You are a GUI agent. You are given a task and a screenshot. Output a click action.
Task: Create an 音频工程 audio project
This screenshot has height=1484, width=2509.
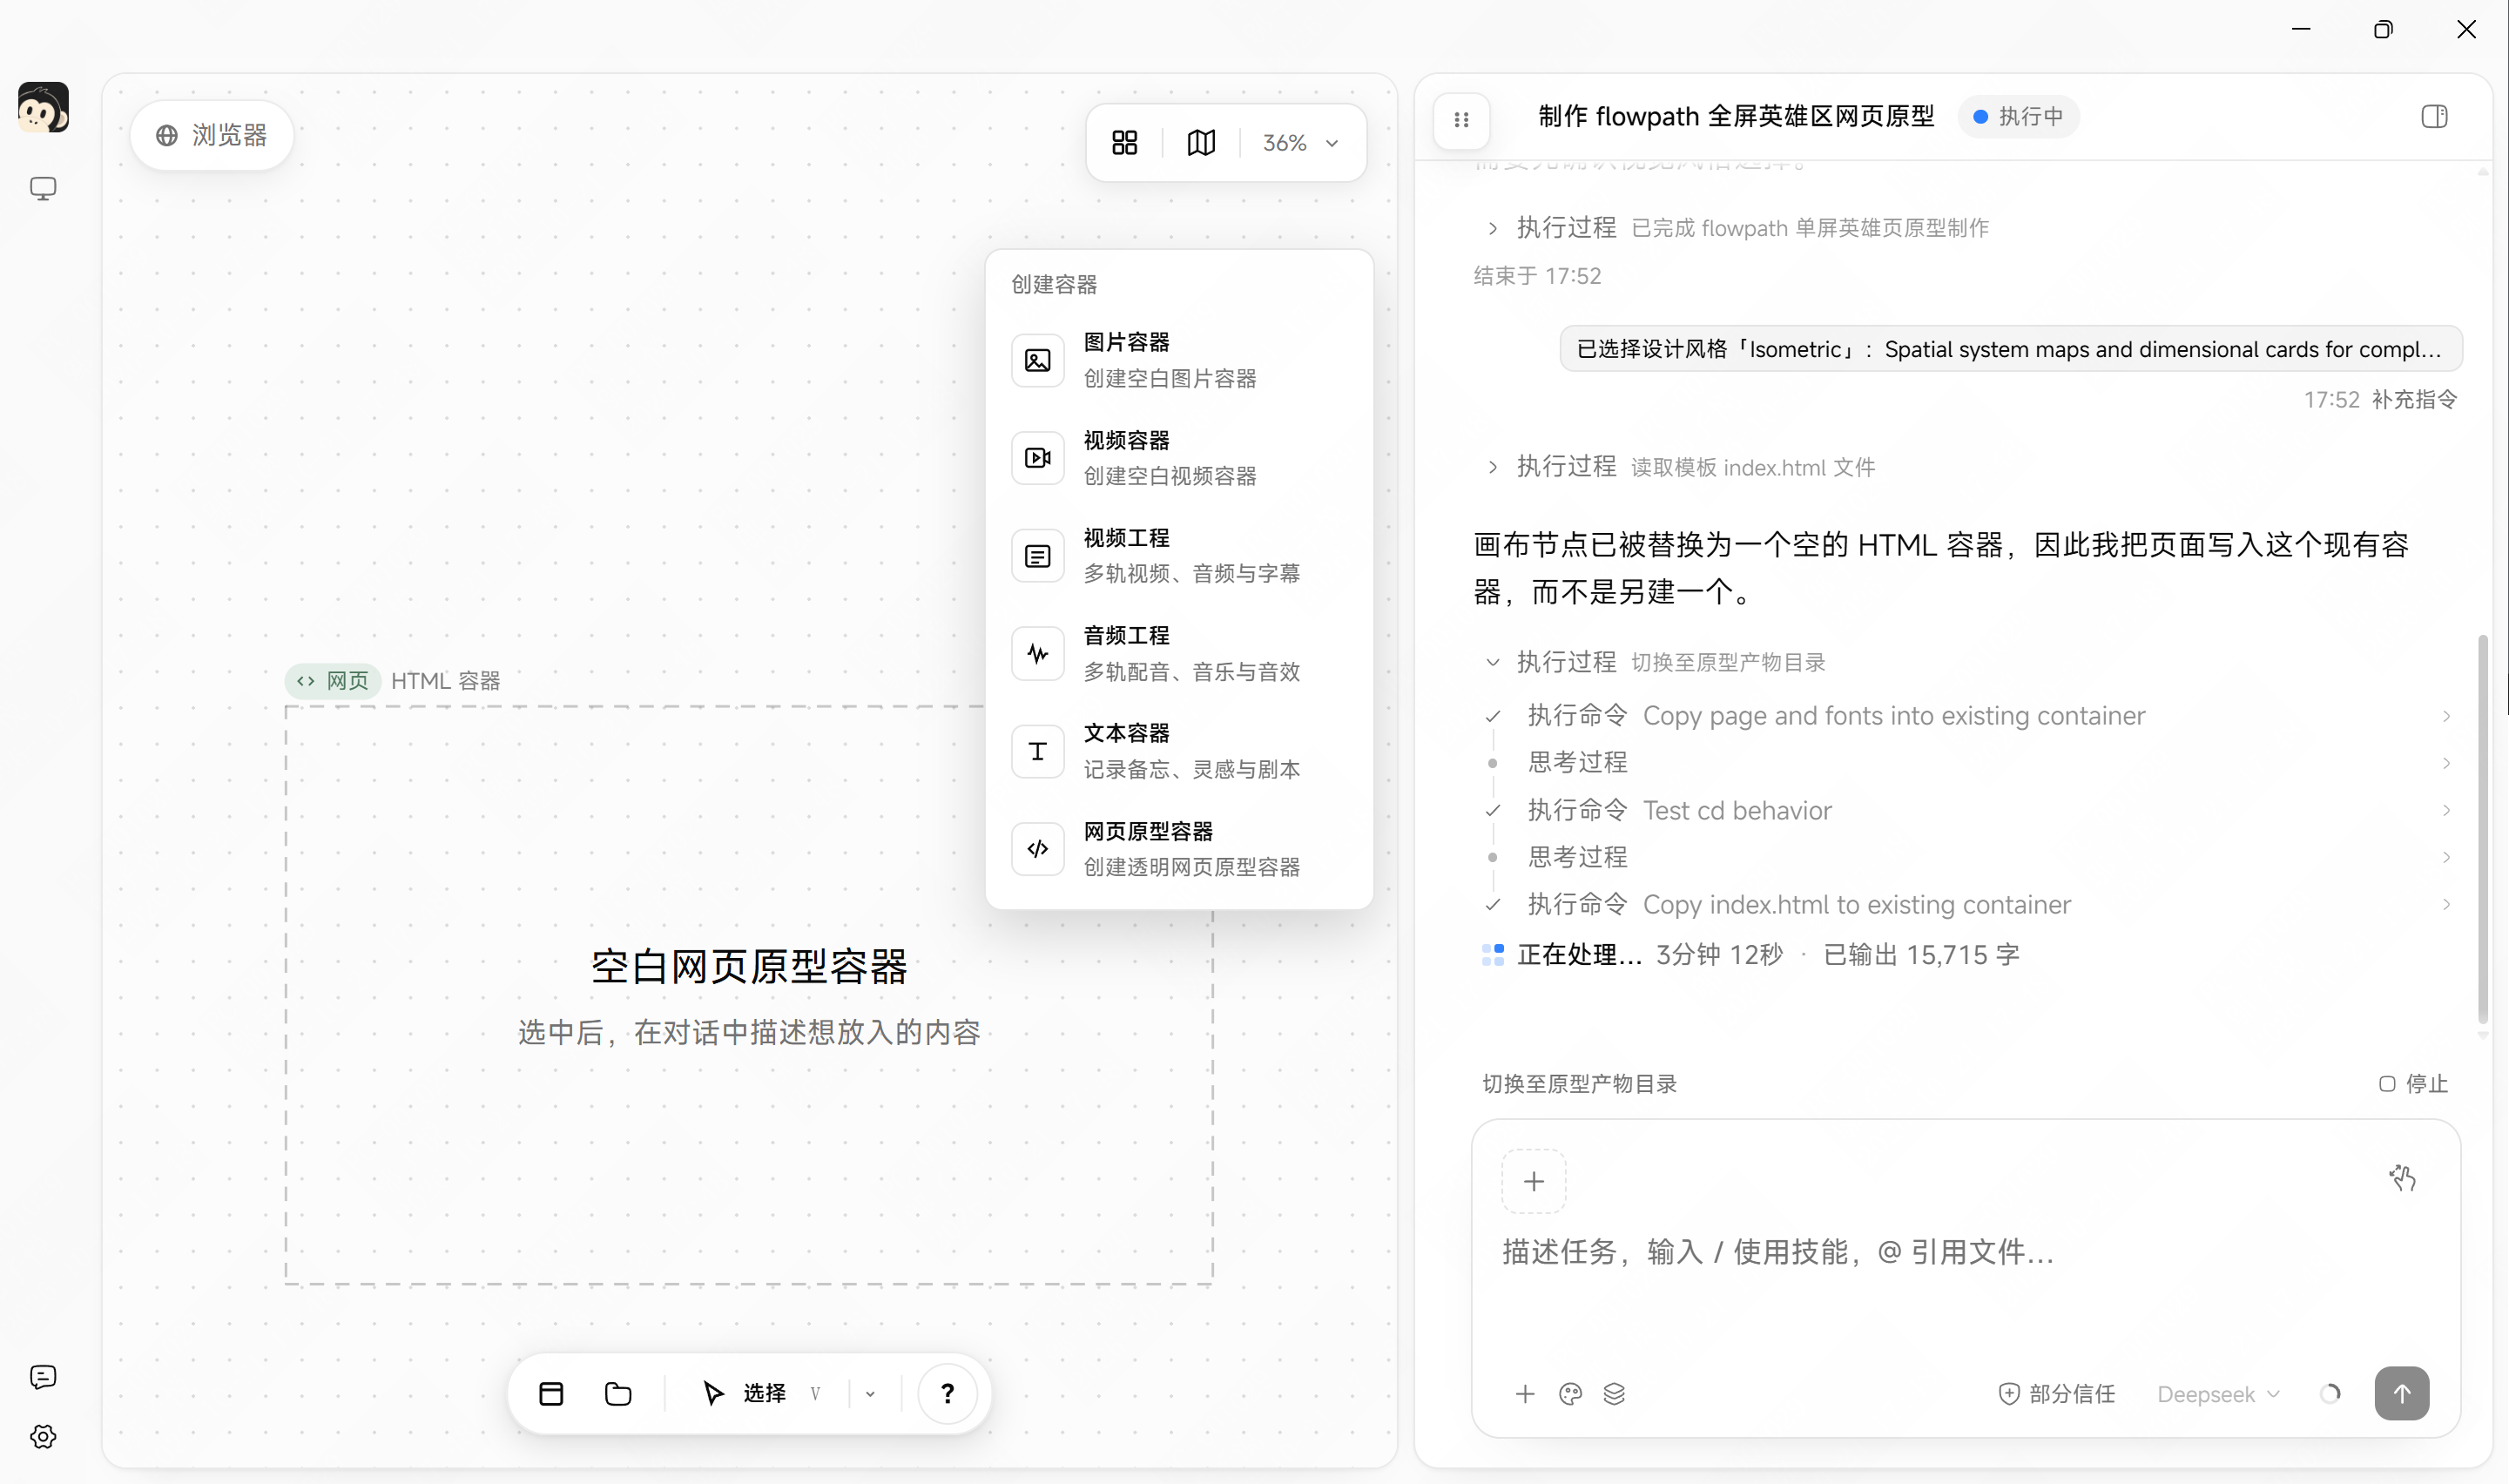[x=1178, y=653]
